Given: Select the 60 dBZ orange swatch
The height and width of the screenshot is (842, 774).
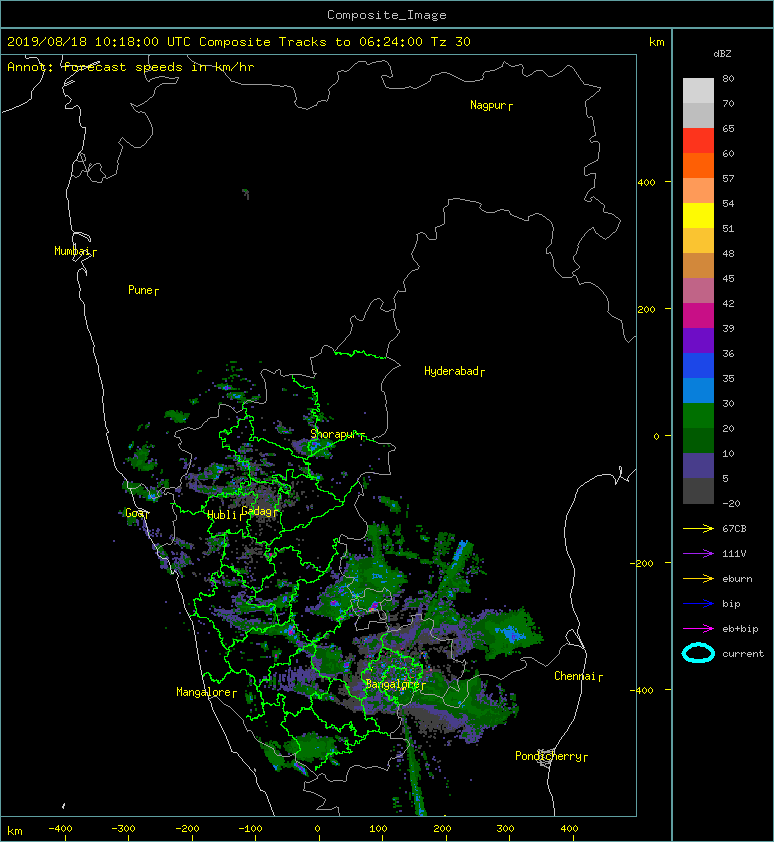Looking at the screenshot, I should pos(698,165).
